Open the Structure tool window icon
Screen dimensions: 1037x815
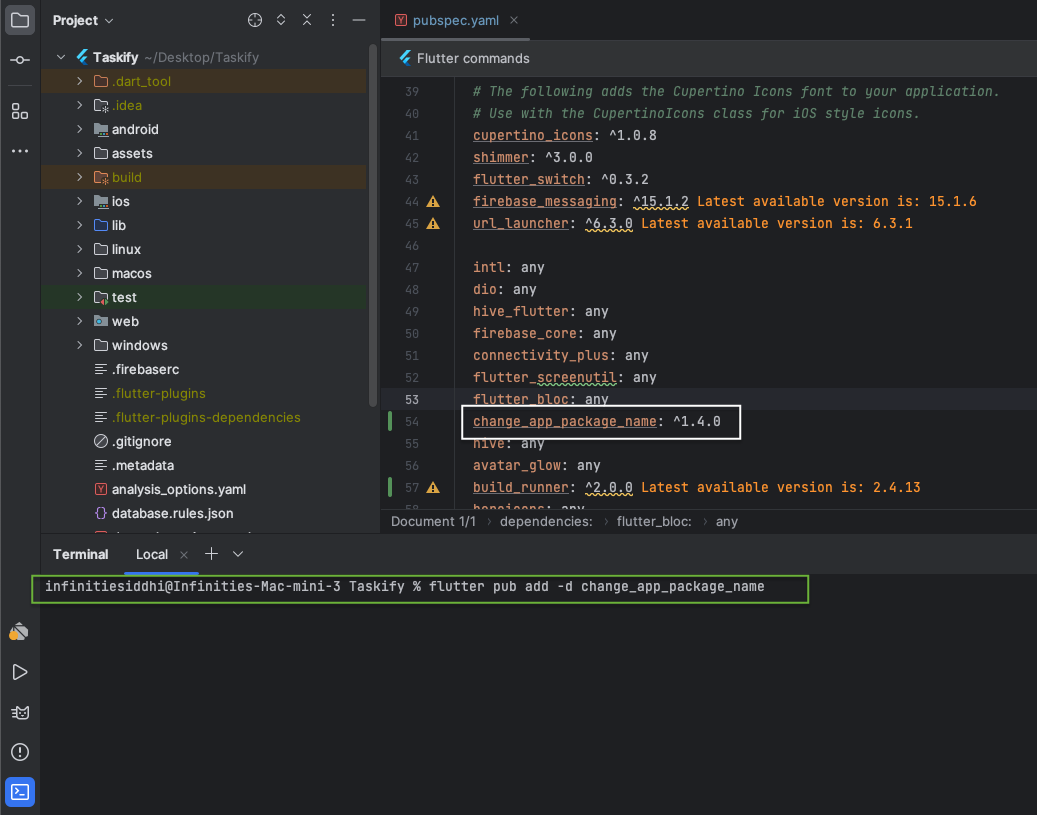pos(20,111)
